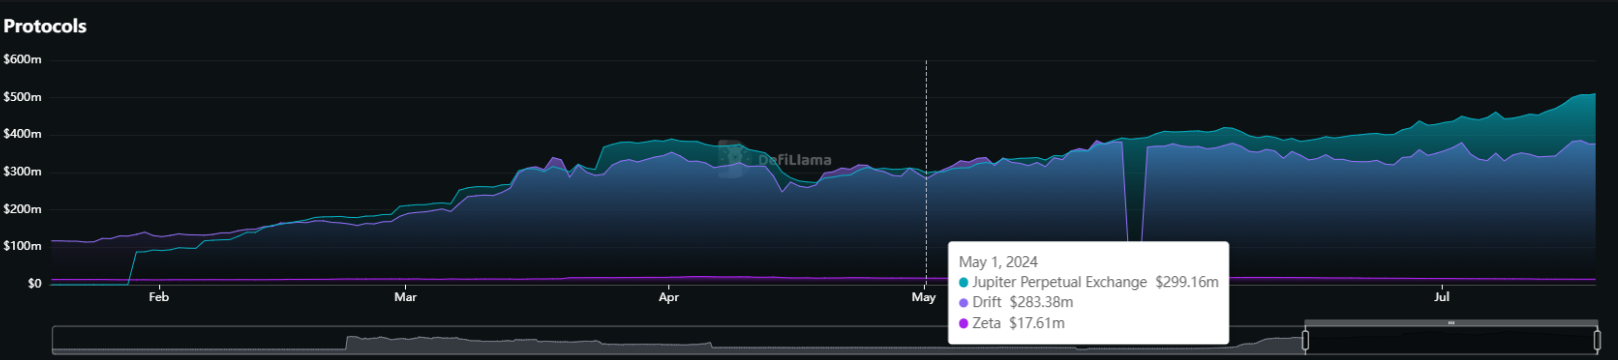Click the unselected gray history area in the range overview
The height and width of the screenshot is (360, 1618).
click(x=678, y=341)
